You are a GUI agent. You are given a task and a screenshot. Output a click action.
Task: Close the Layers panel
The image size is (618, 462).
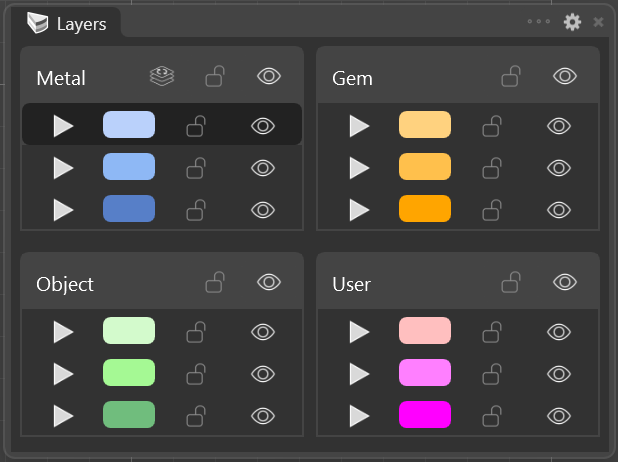[x=598, y=22]
